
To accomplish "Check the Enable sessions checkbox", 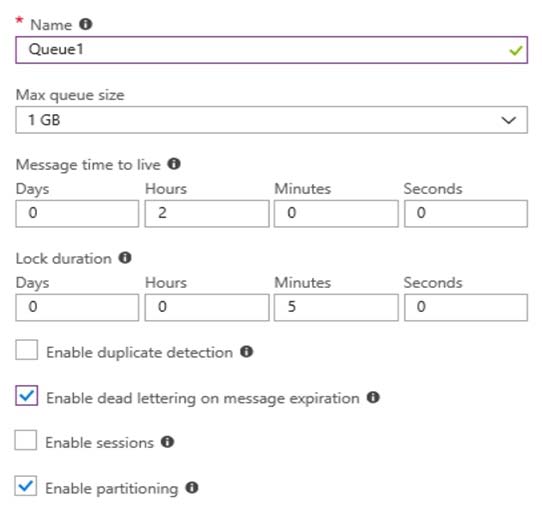I will point(26,440).
